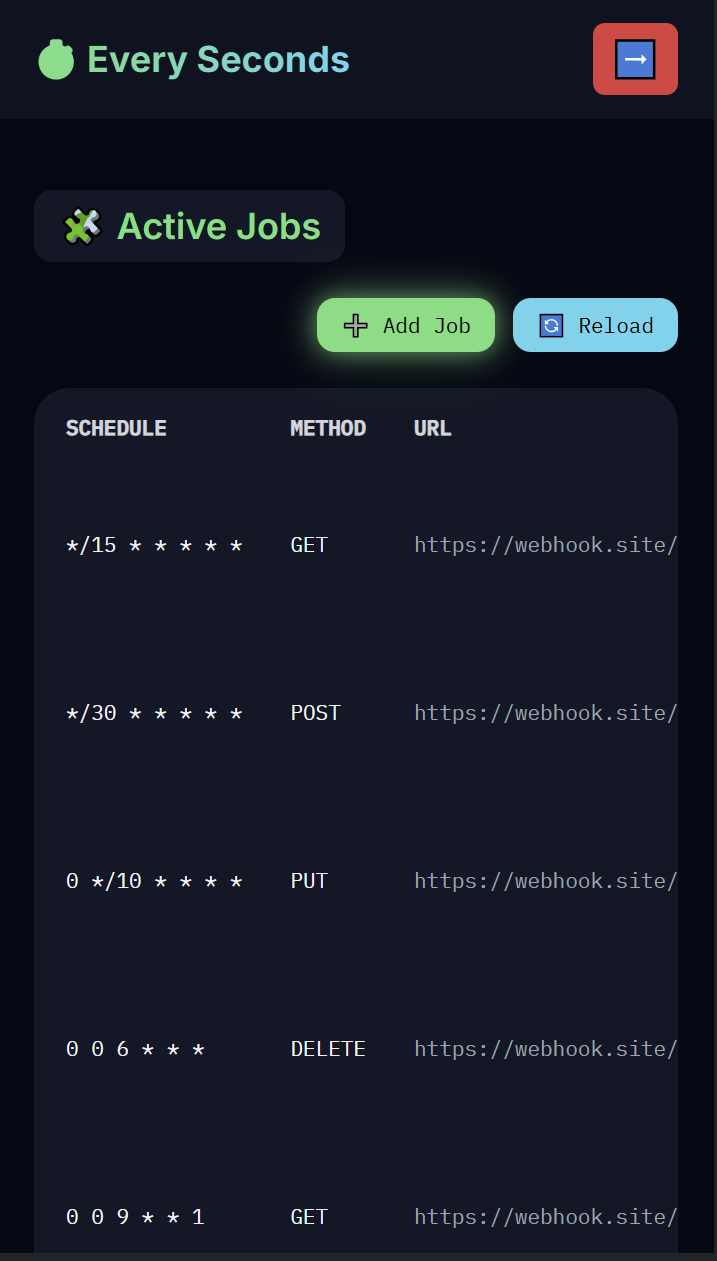
Task: Click the Every Seconds title text
Action: (219, 59)
